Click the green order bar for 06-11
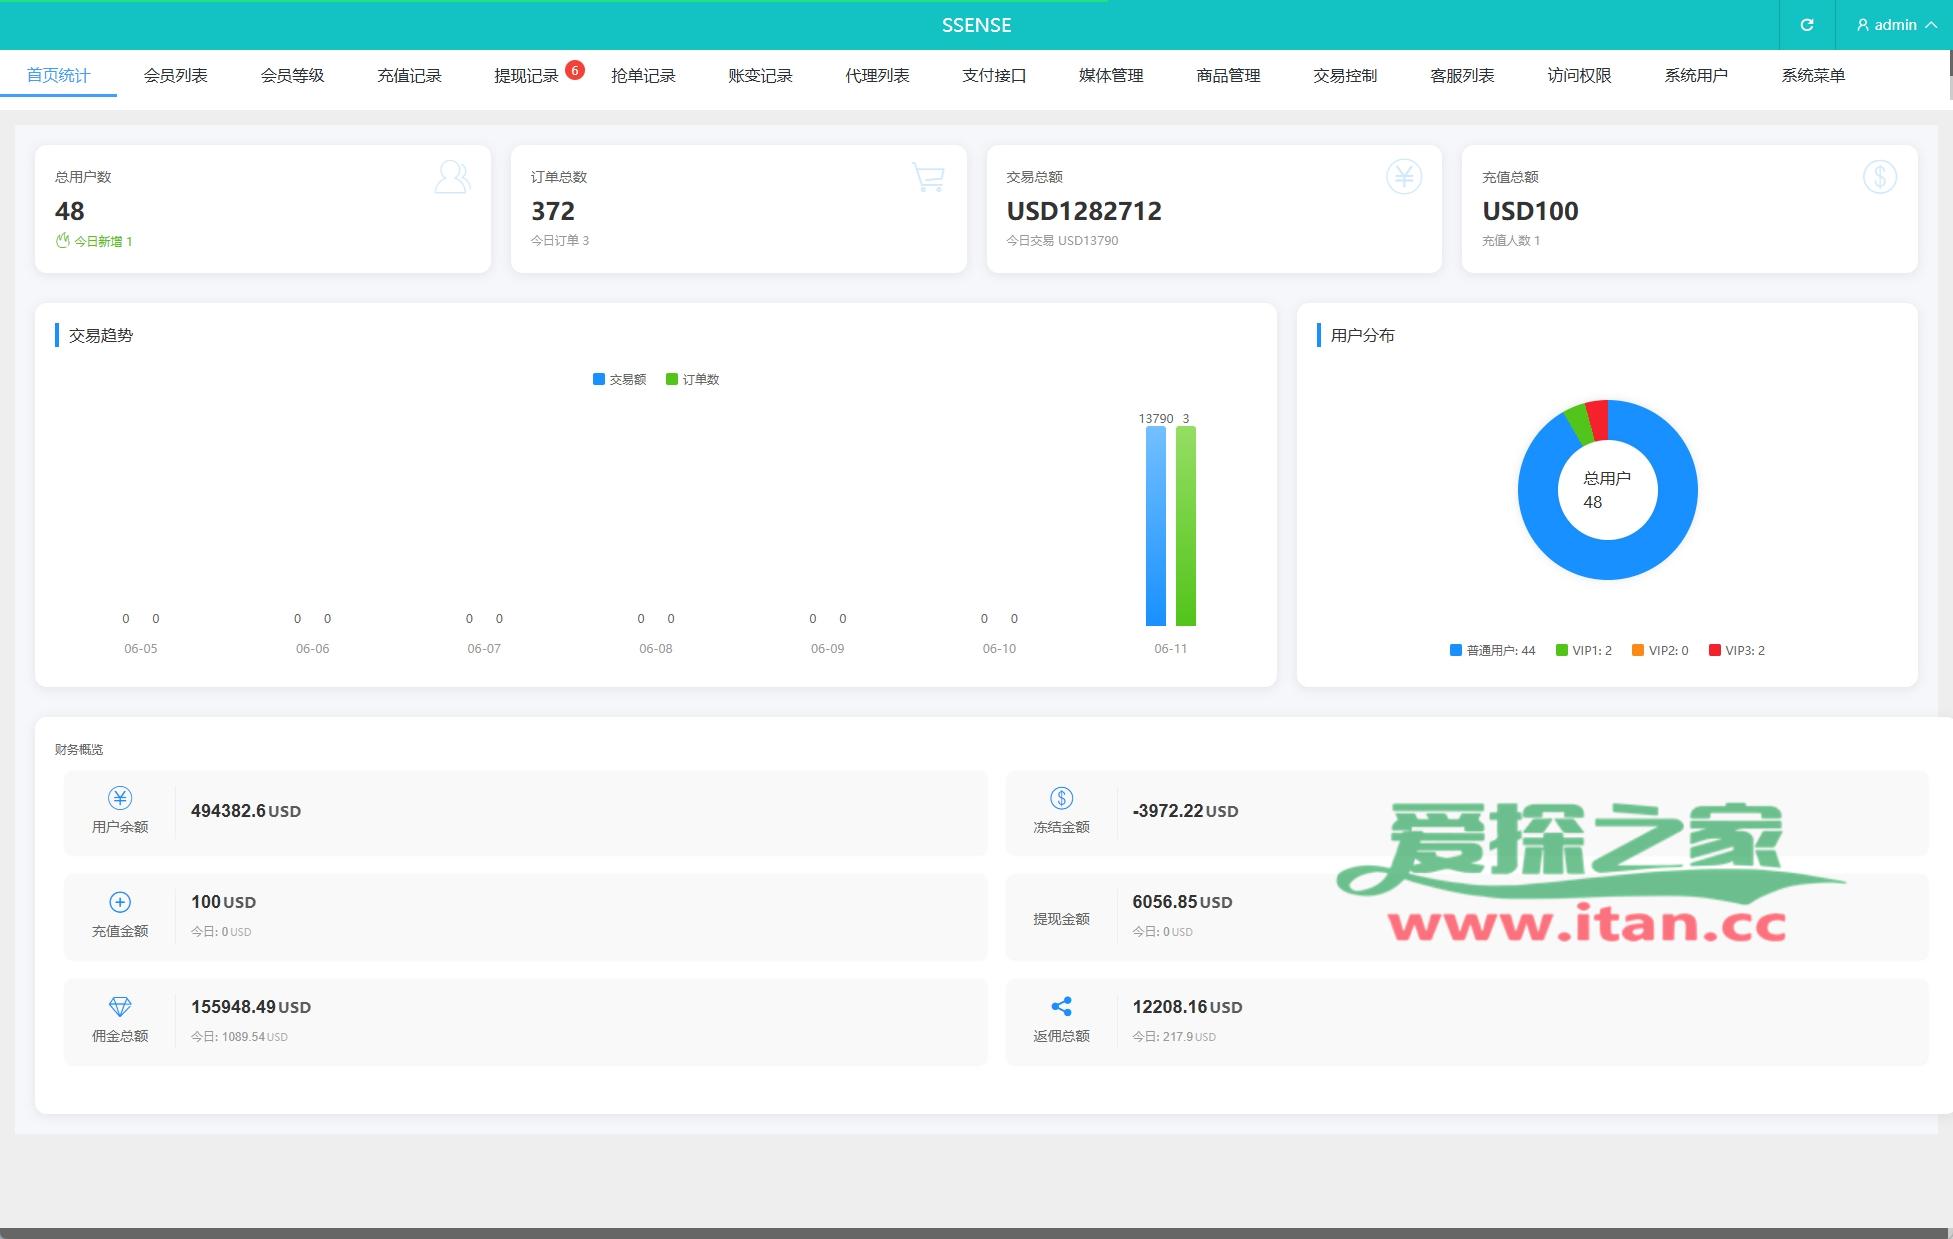The image size is (1953, 1239). pos(1186,526)
